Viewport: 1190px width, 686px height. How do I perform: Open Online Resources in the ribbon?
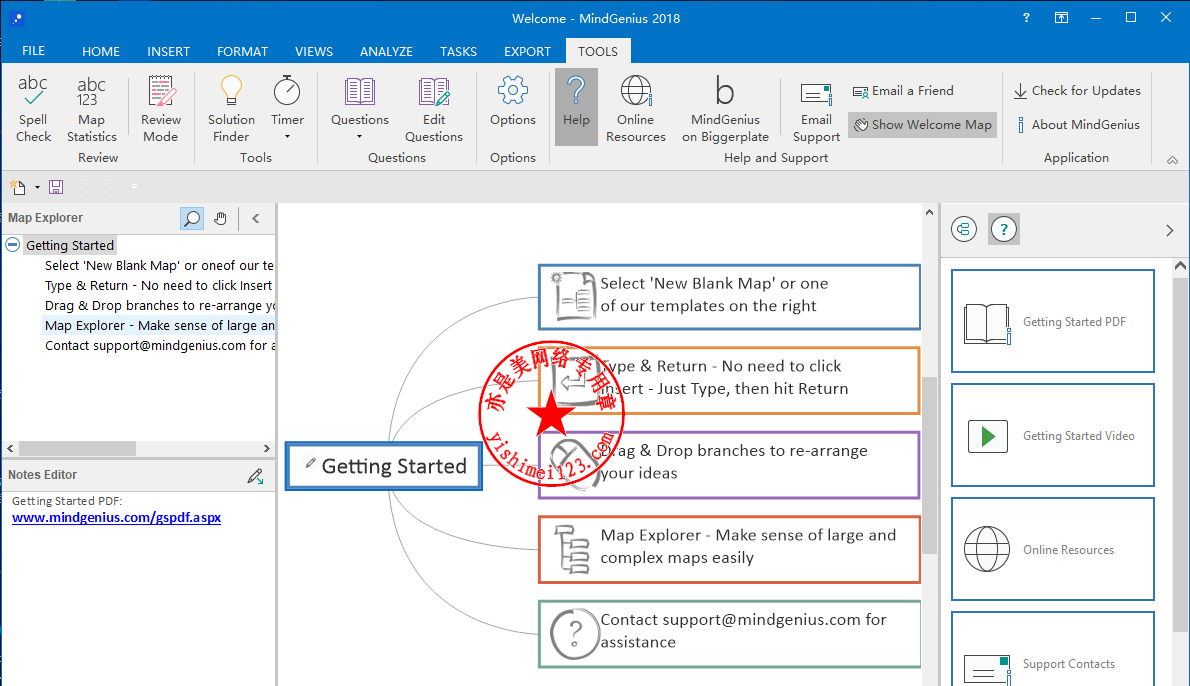(635, 109)
